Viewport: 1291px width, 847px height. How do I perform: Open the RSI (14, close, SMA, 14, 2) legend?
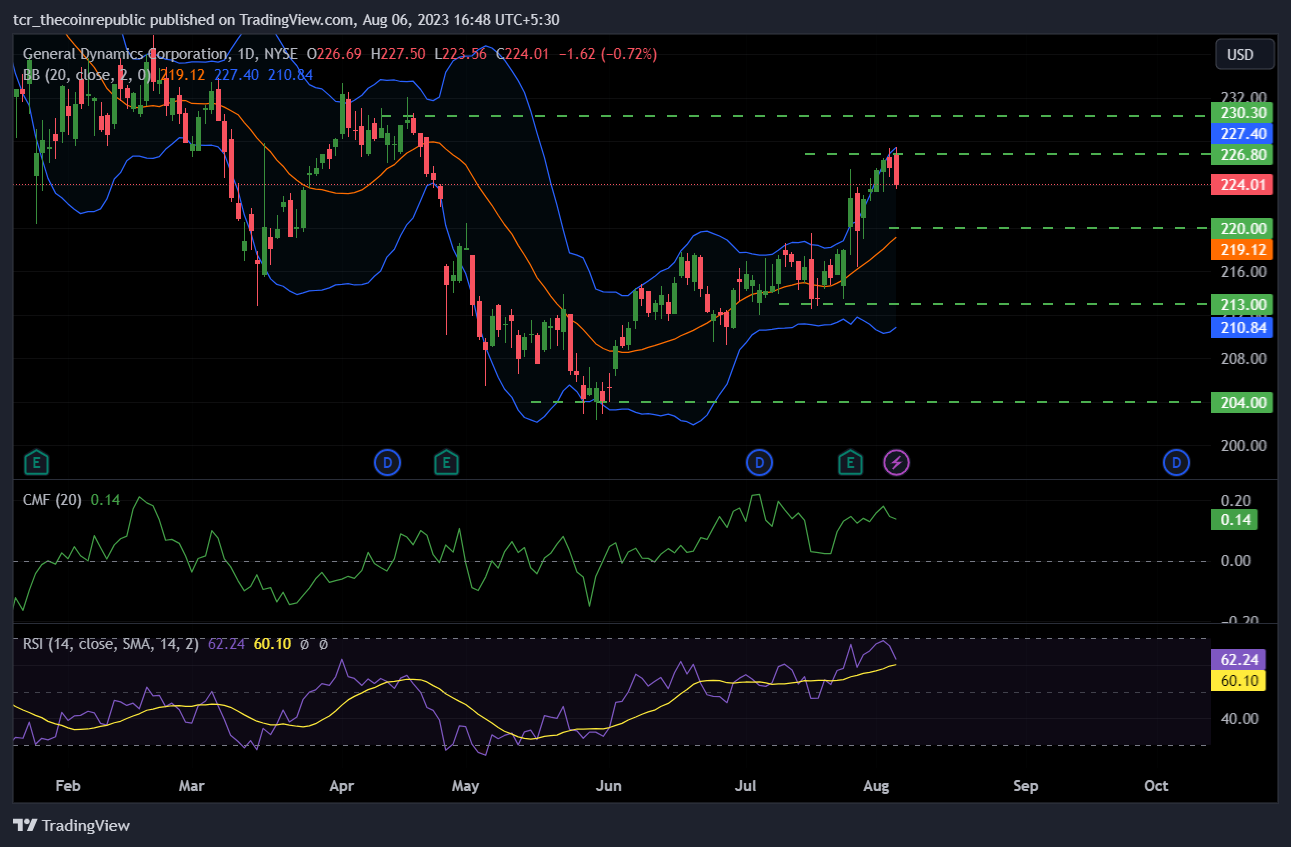point(111,644)
